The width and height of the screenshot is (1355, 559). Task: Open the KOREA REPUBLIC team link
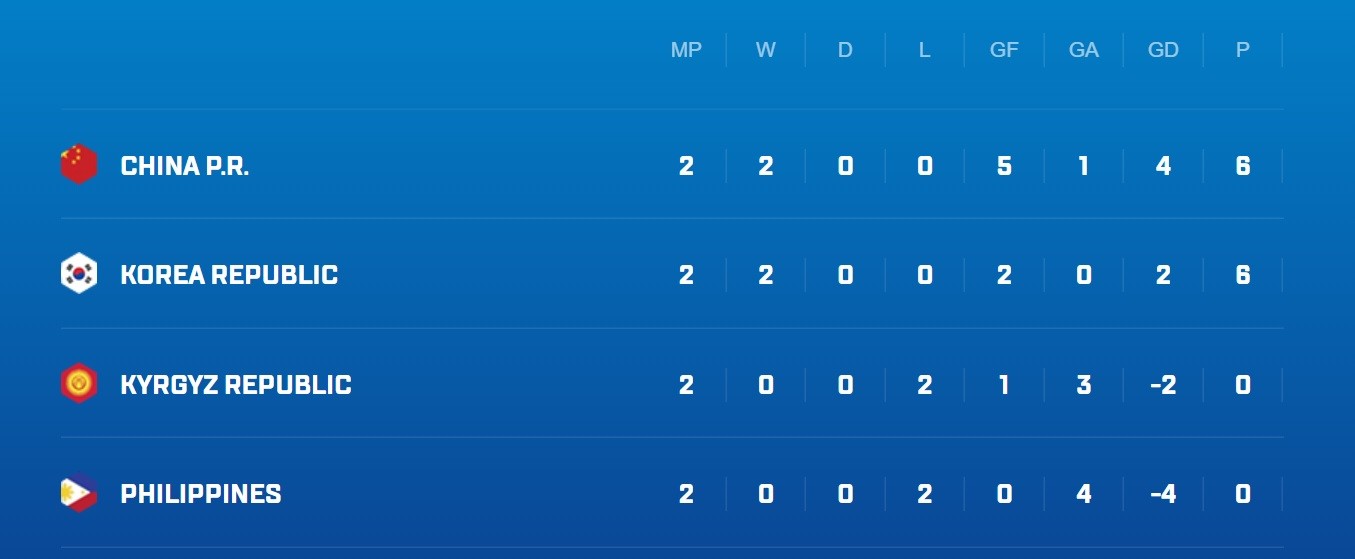click(229, 275)
